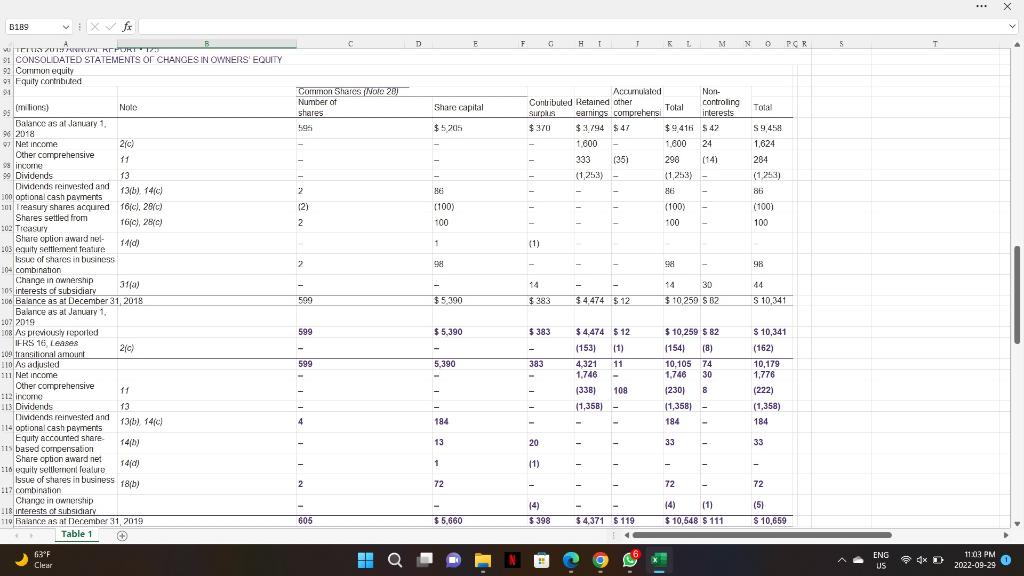Click the Insert Function (fx) icon
This screenshot has height=576, width=1024.
(127, 26)
